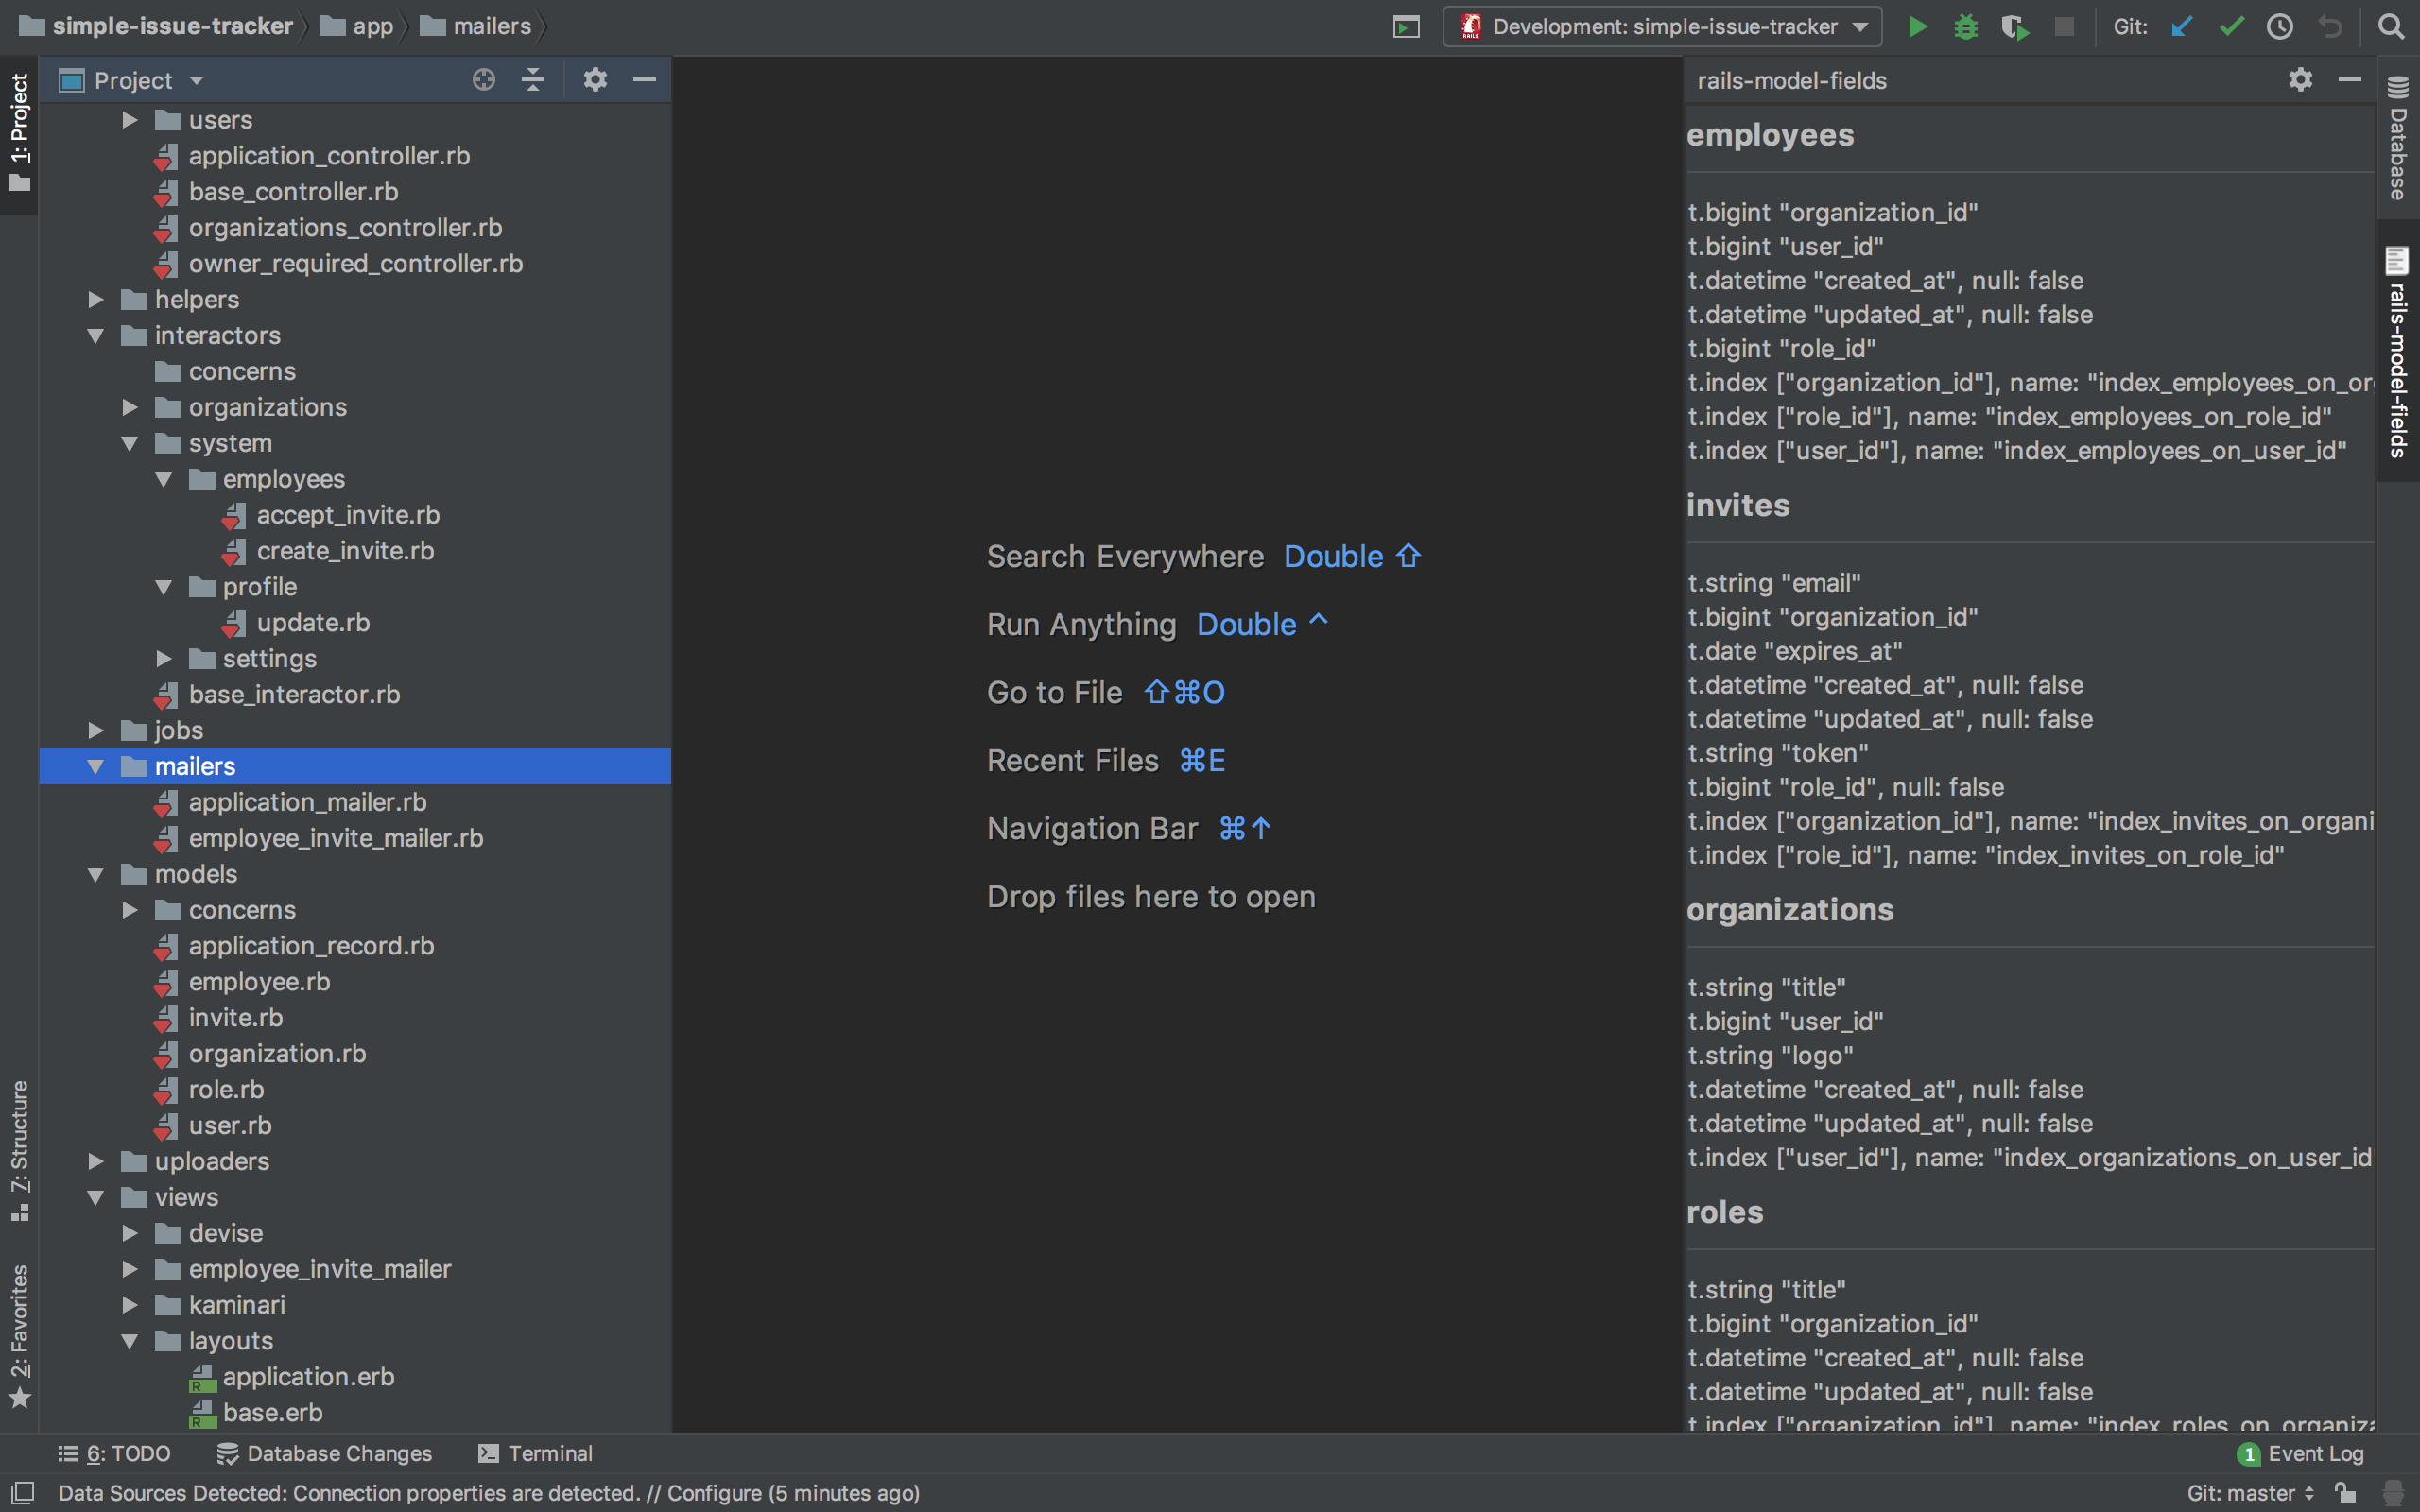Viewport: 2420px width, 1512px height.
Task: Collapse all in Project panel
Action: click(x=533, y=80)
